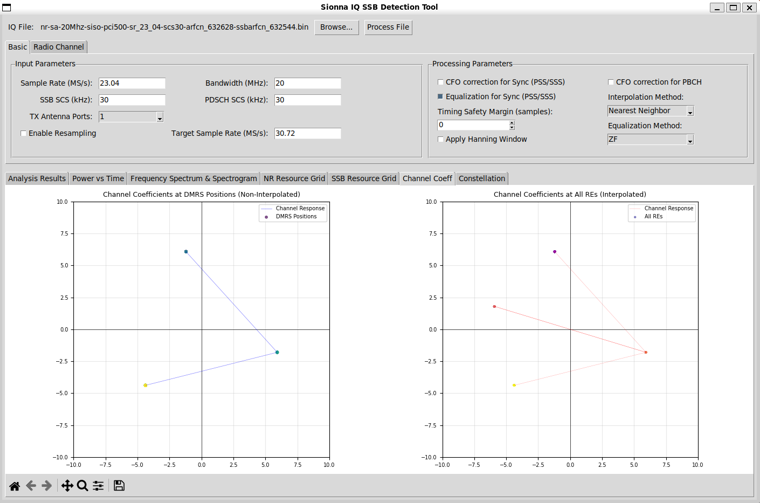Open the Radio Channel tab
The width and height of the screenshot is (760, 503).
click(59, 47)
